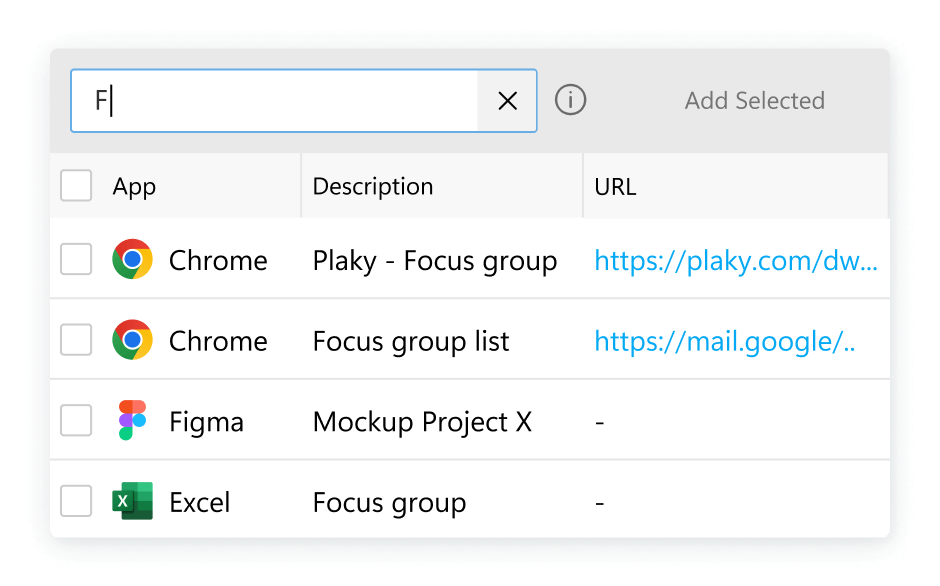
Task: Click the clear search X icon
Action: [508, 101]
